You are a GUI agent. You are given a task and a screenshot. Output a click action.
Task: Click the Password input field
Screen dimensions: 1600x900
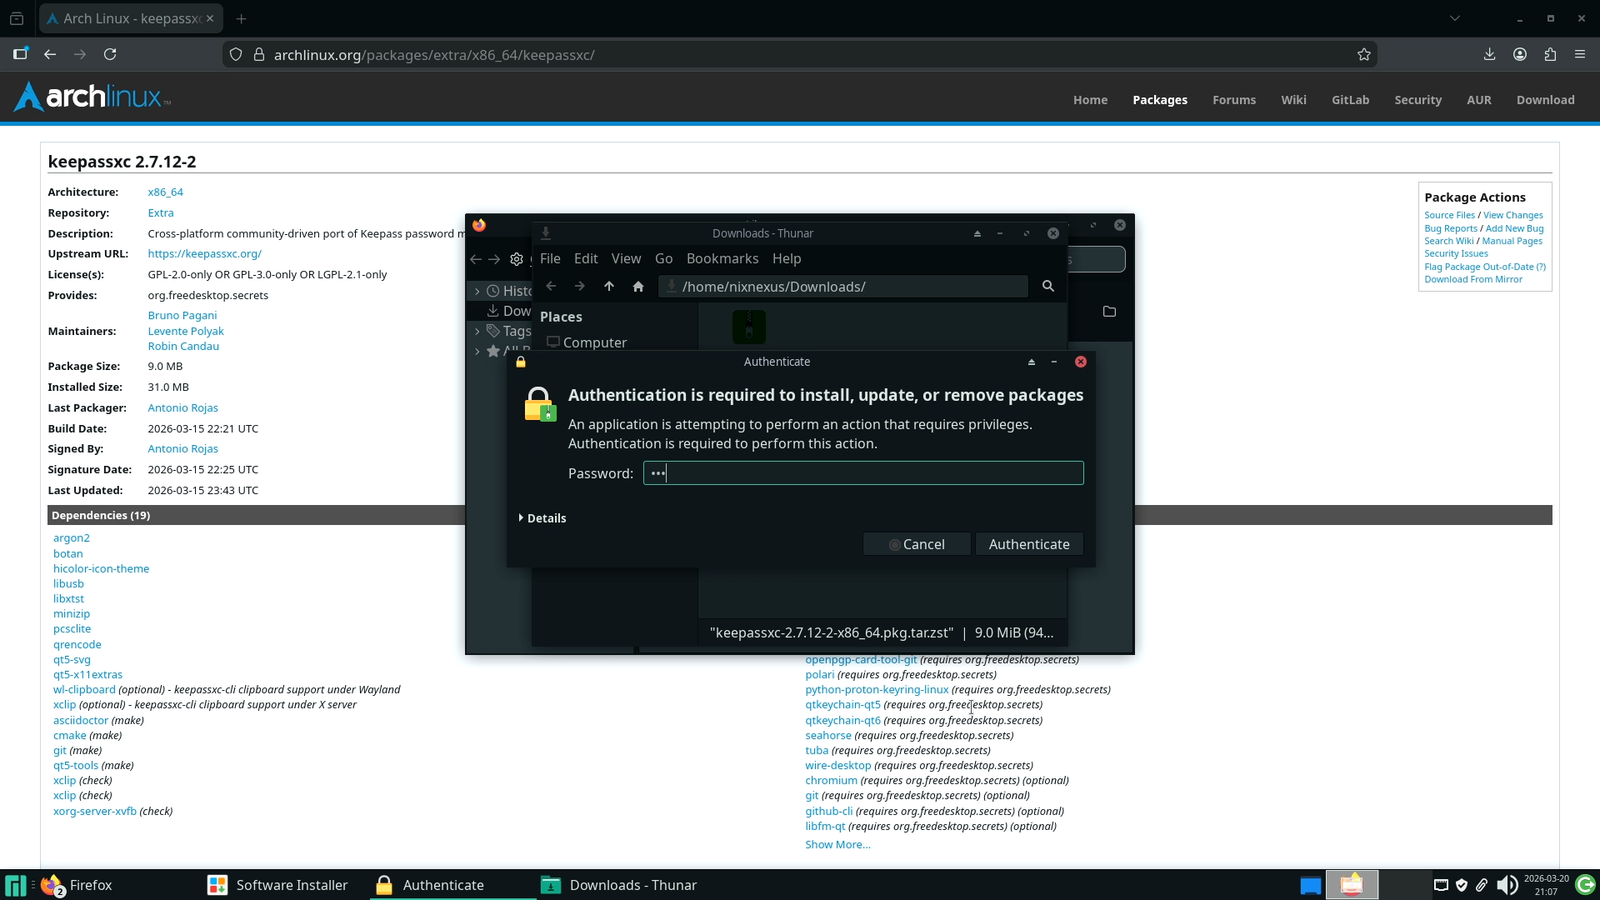tap(863, 473)
